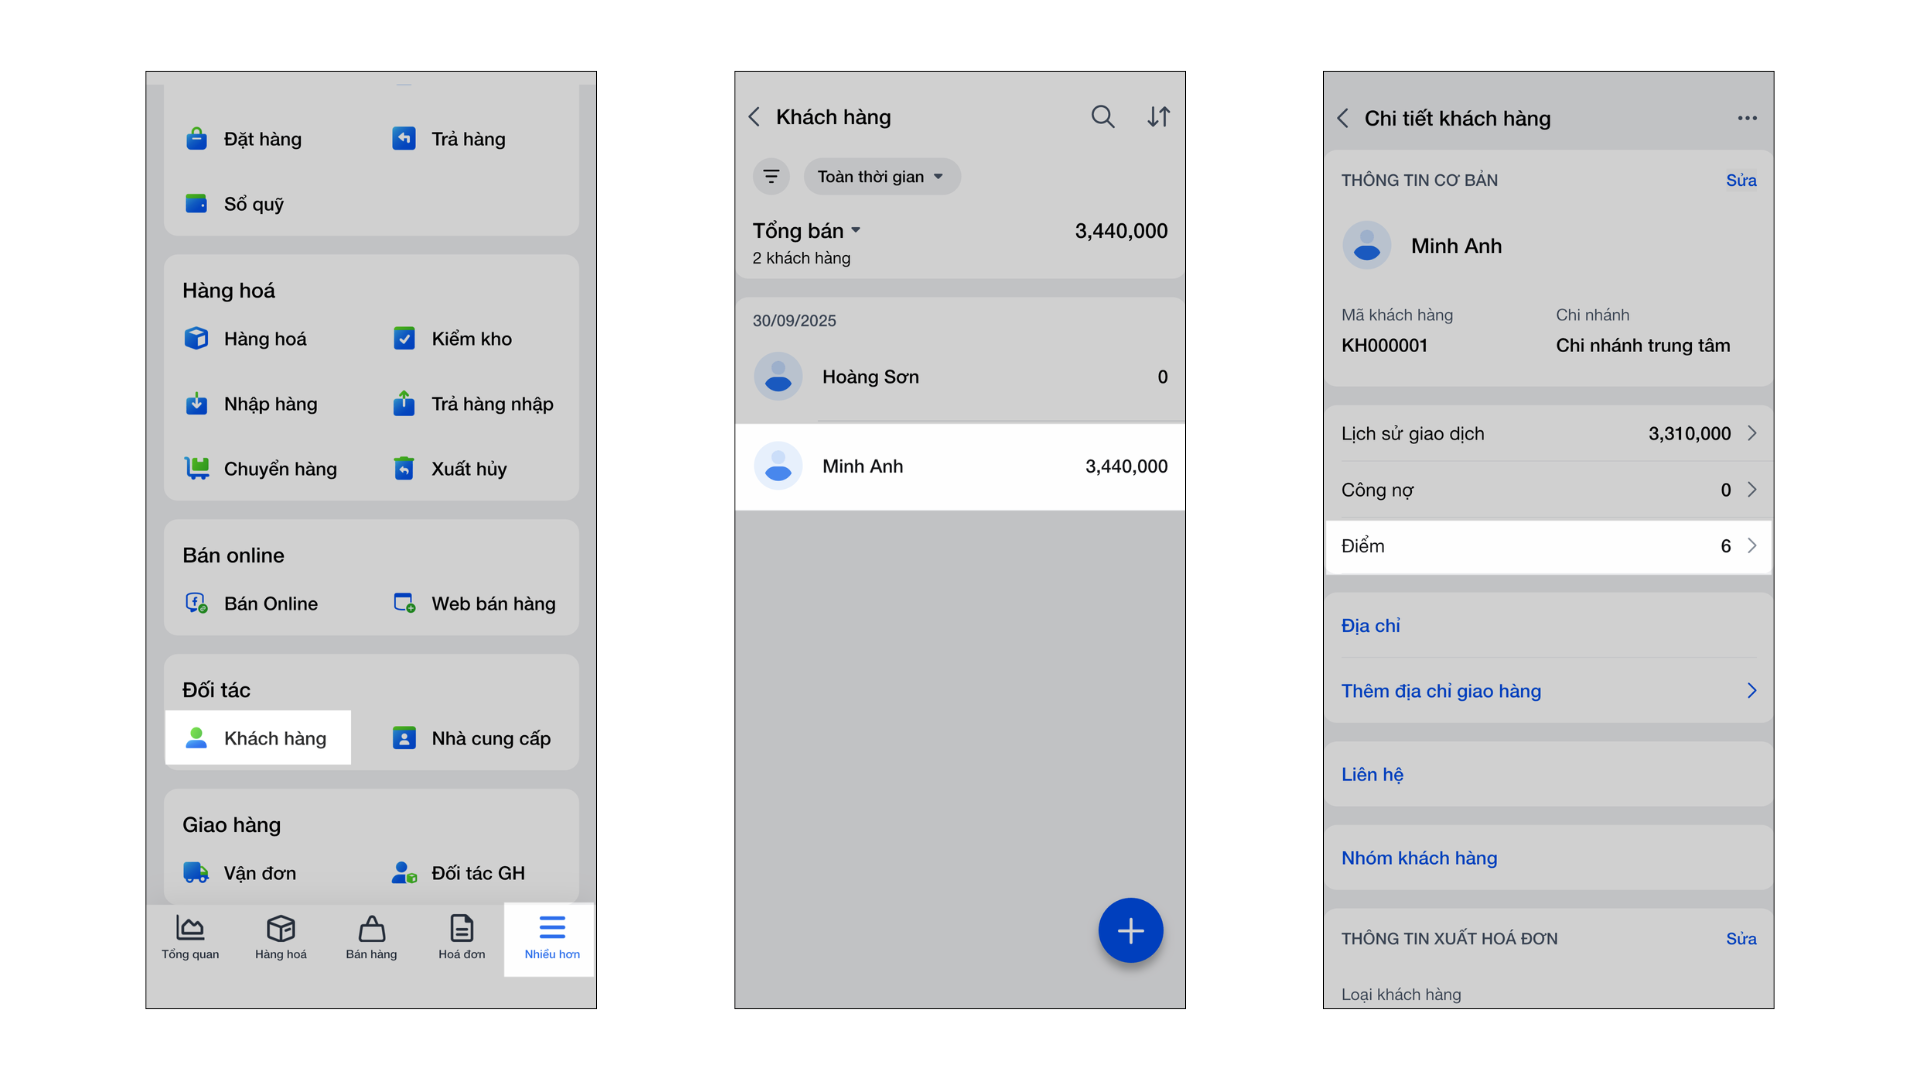Viewport: 1920px width, 1080px height.
Task: Tap the blue plus add-customer button
Action: pyautogui.click(x=1130, y=931)
